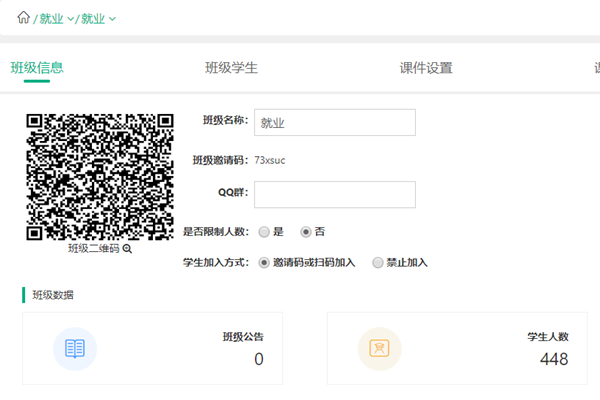Select 否 for limiting student count
The width and height of the screenshot is (600, 400).
(305, 232)
